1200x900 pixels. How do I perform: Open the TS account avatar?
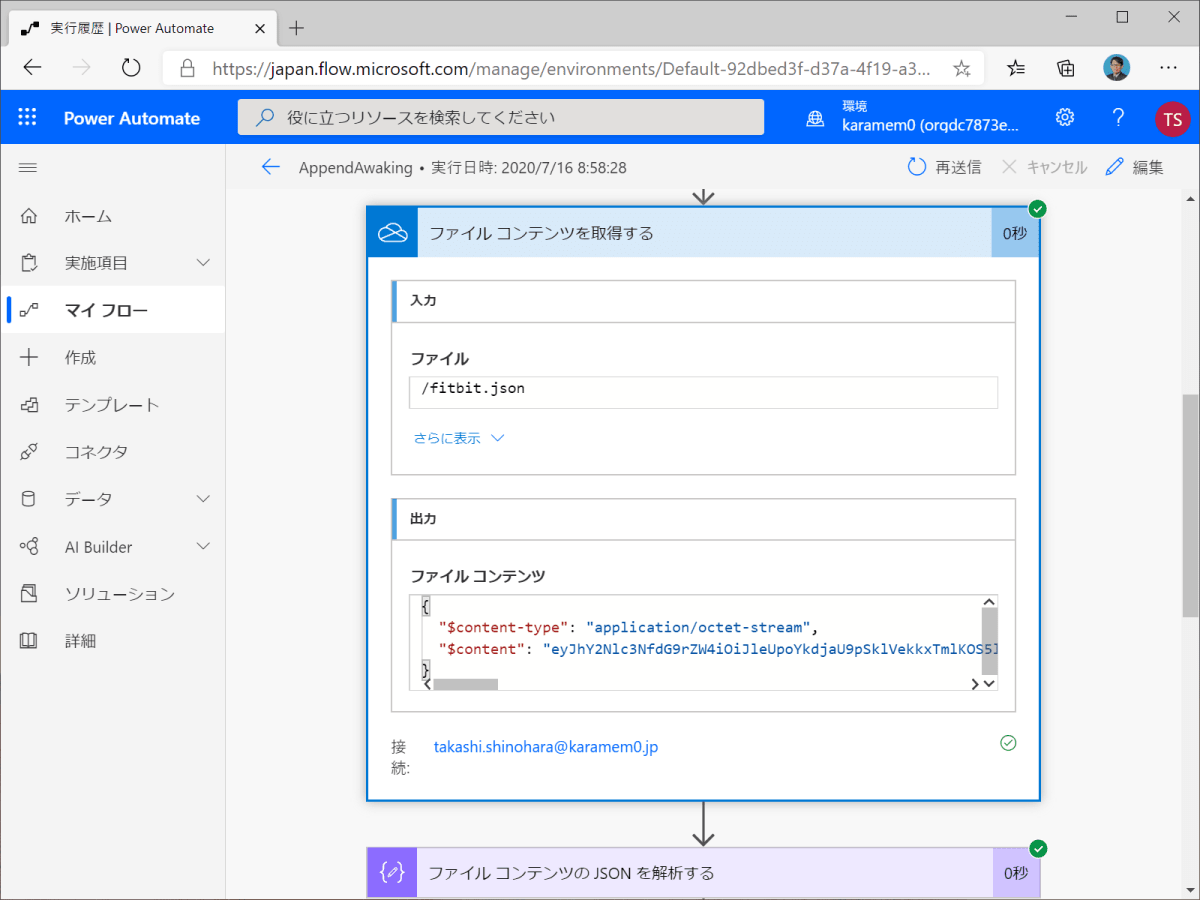pyautogui.click(x=1172, y=119)
